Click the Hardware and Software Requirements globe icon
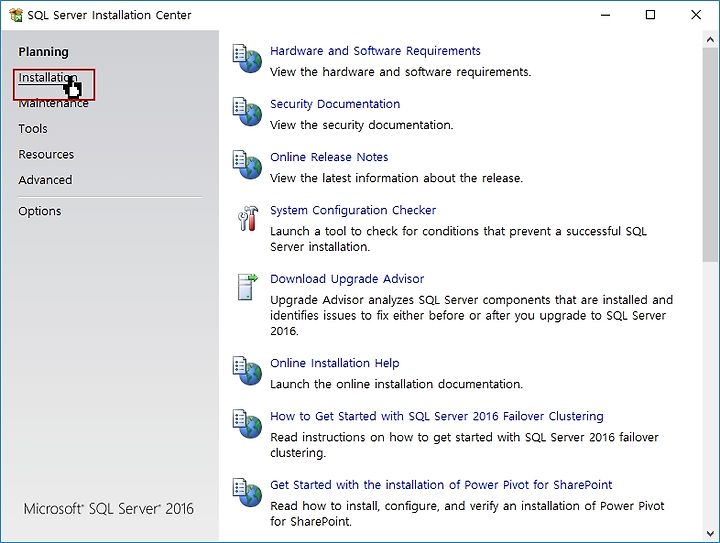Screen dimensions: 720x543 click(247, 59)
